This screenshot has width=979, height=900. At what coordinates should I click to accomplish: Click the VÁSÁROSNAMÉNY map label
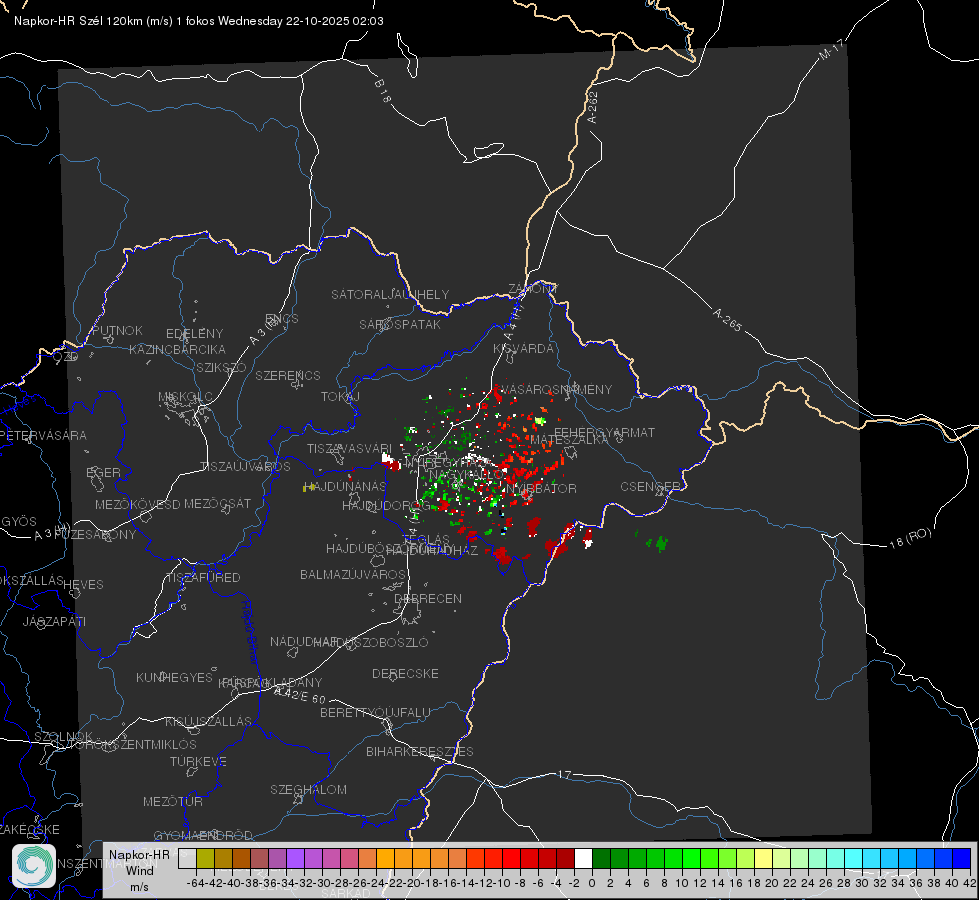coord(556,389)
